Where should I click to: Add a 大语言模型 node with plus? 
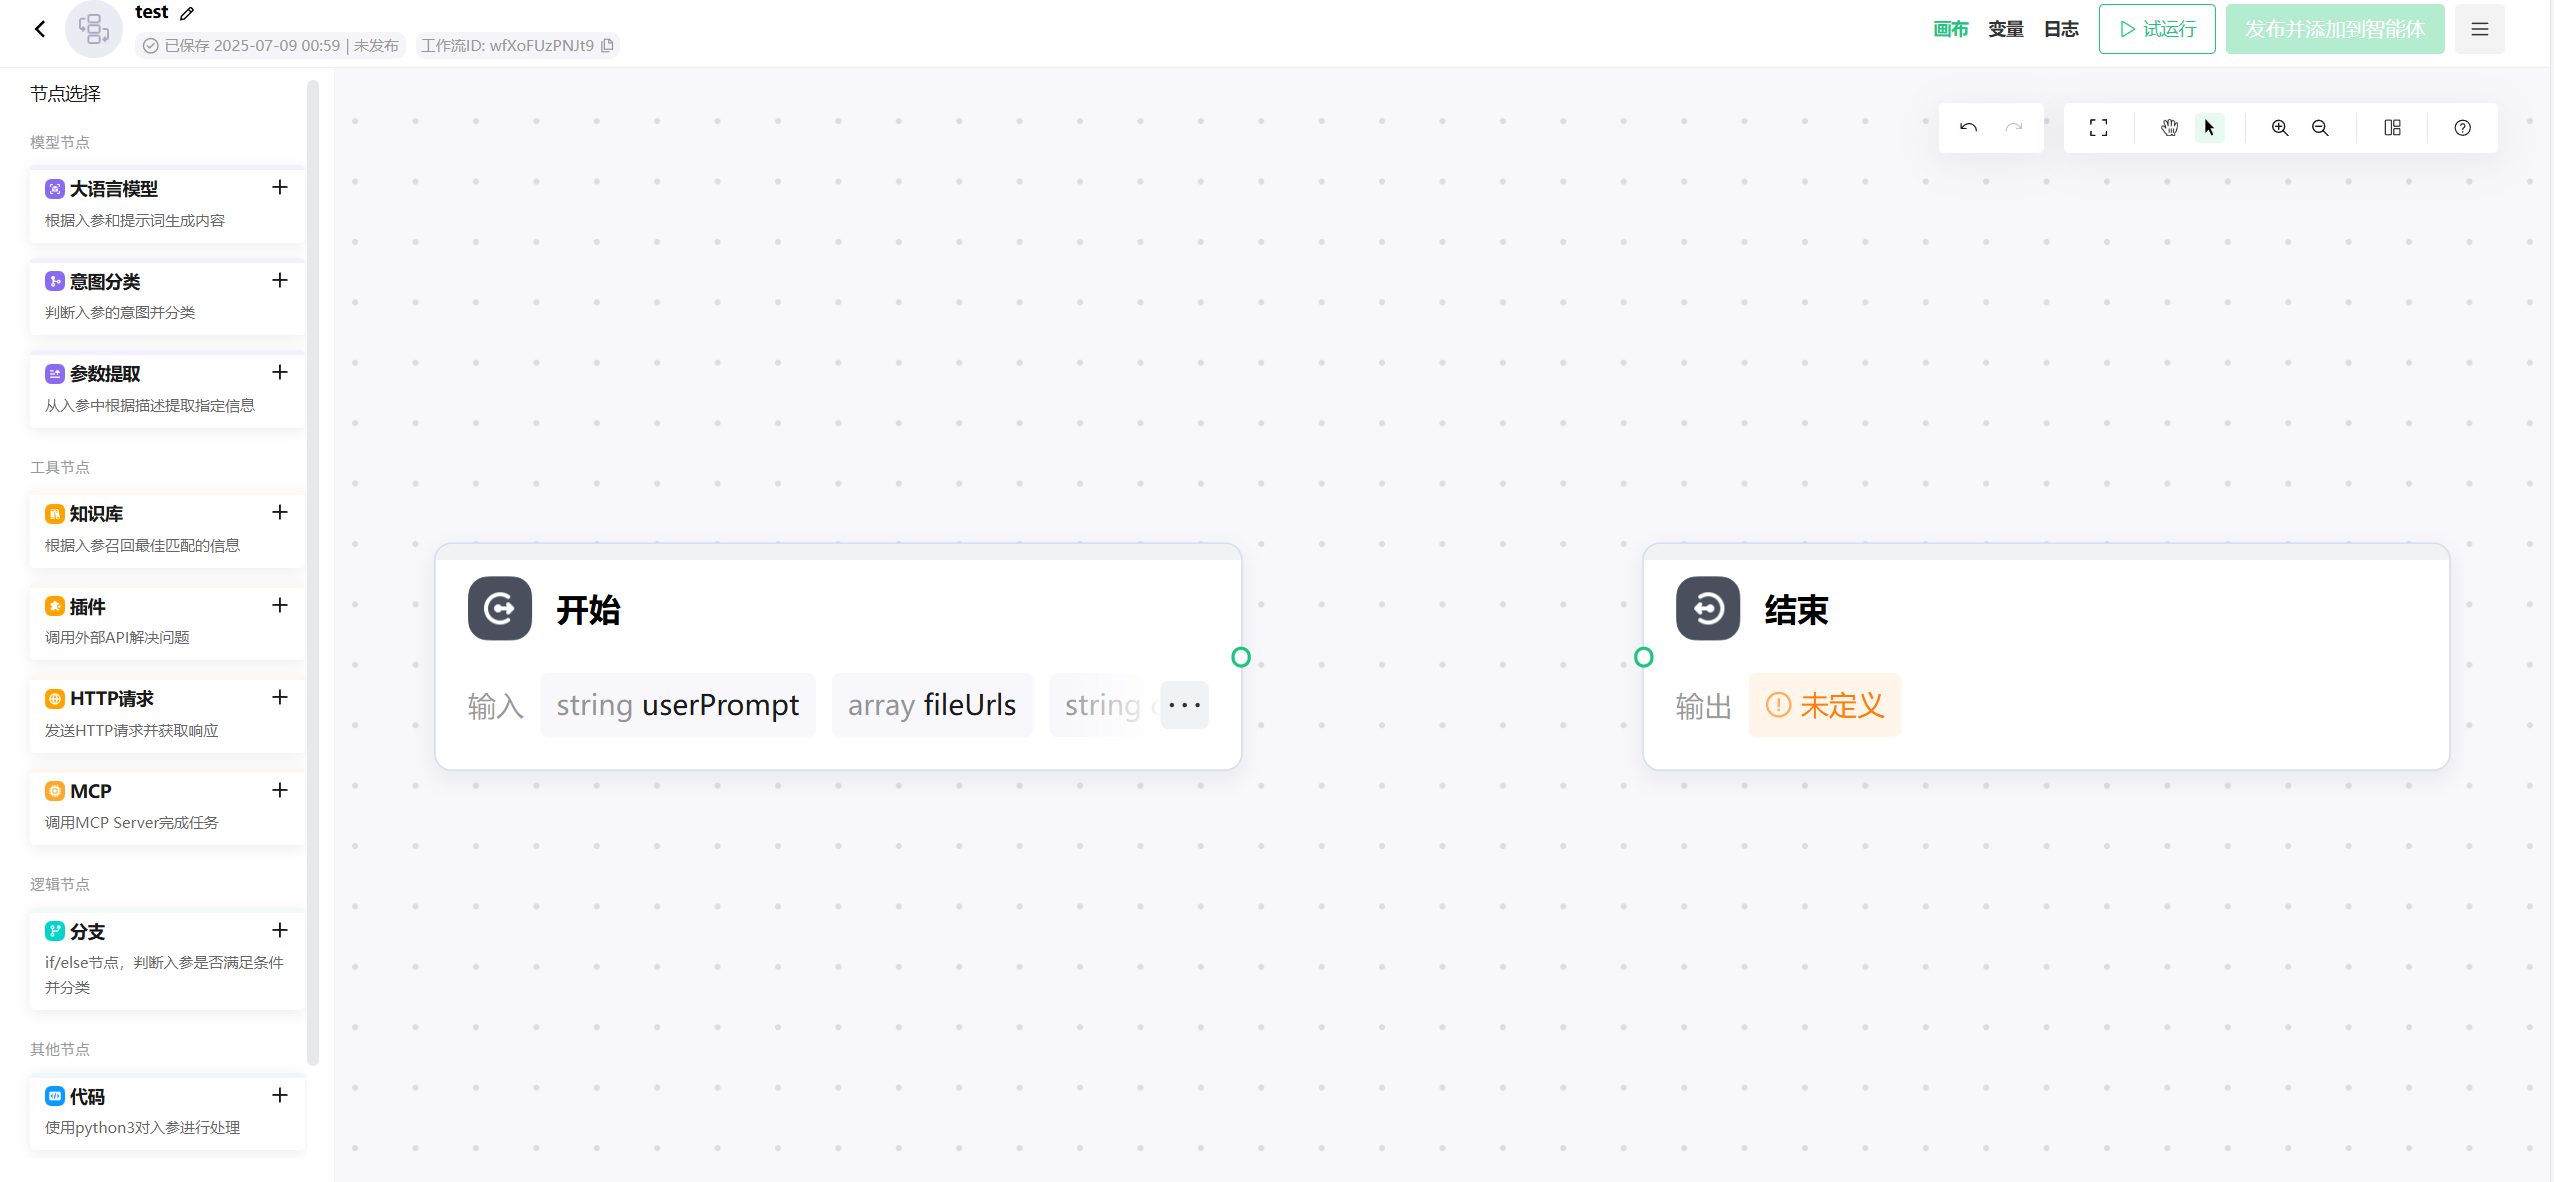[280, 187]
